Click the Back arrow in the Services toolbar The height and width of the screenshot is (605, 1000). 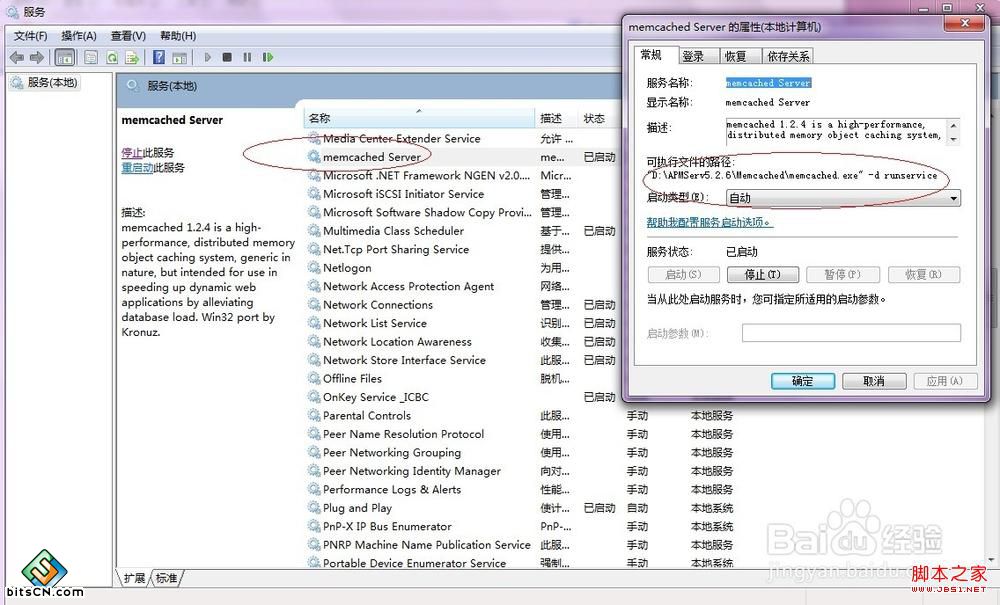pos(17,57)
